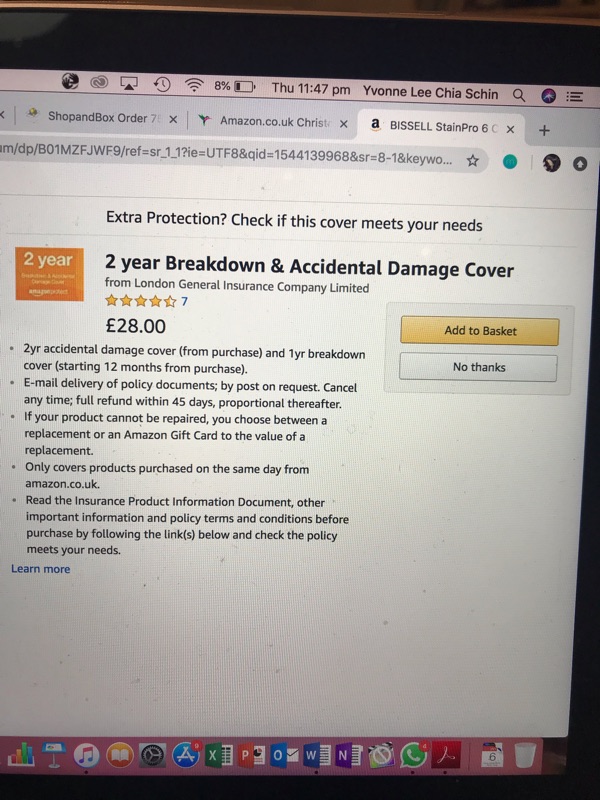Open Notification Center list icon
Screen dimensions: 600x800
[x=574, y=96]
